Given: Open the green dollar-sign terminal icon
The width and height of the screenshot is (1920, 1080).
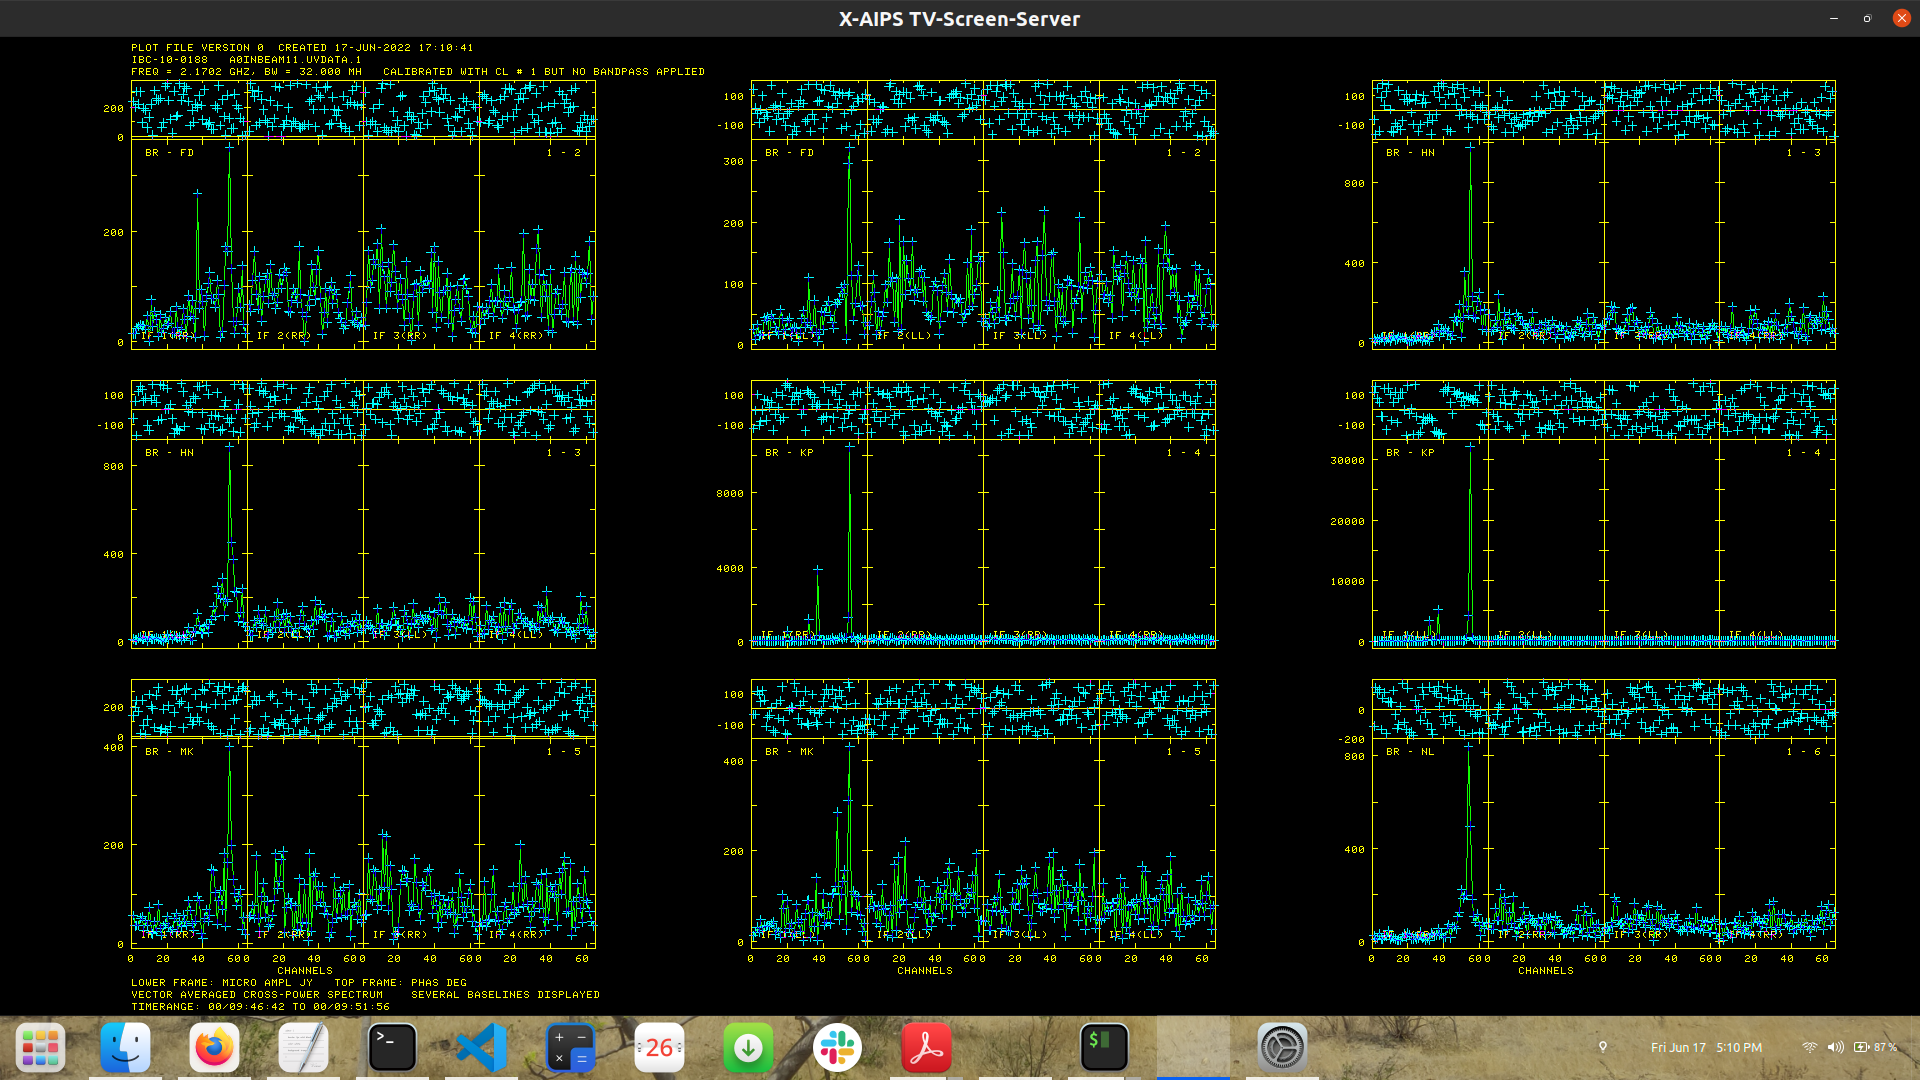Looking at the screenshot, I should tap(1104, 1047).
